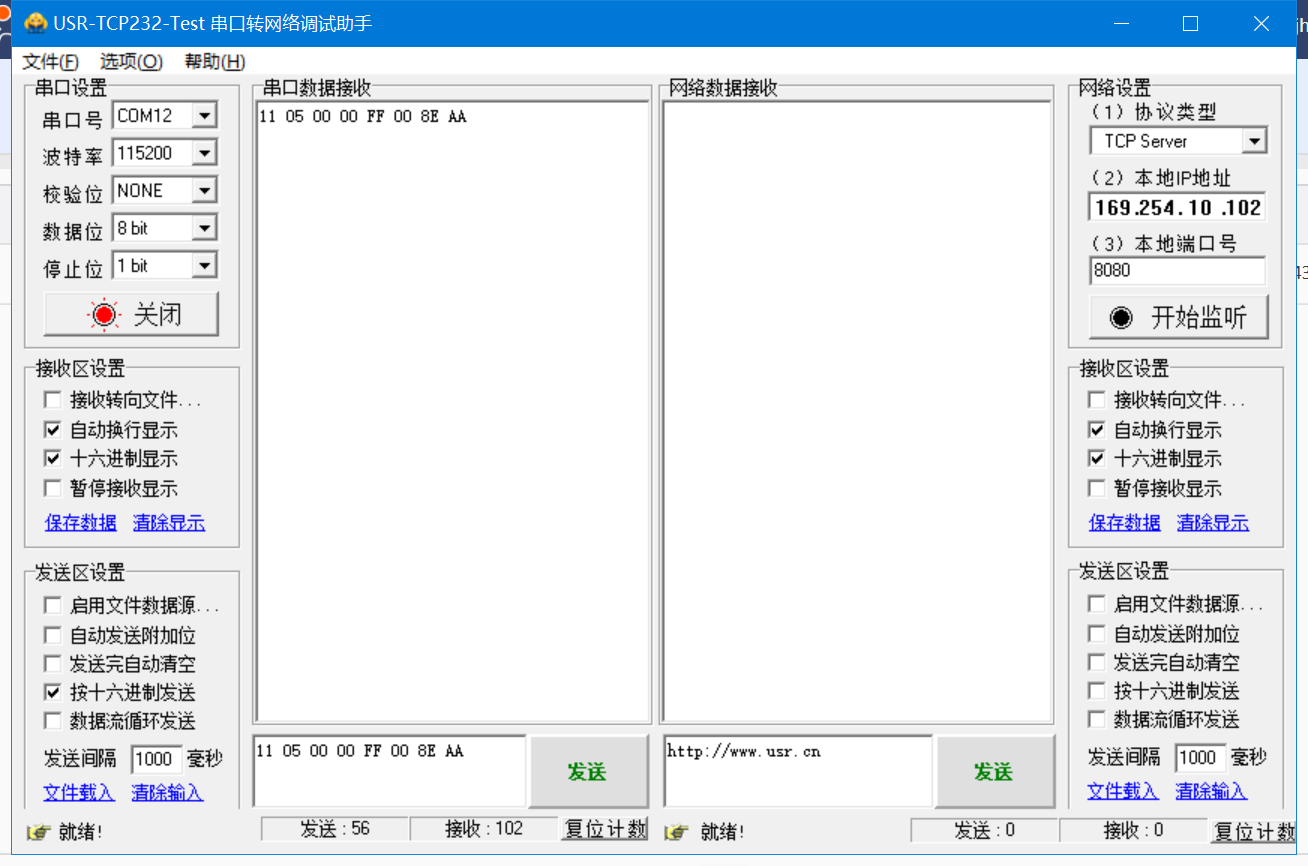Viewport: 1308px width, 866px height.
Task: Click 清除显示 link in network receive settings
Action: [x=1213, y=523]
